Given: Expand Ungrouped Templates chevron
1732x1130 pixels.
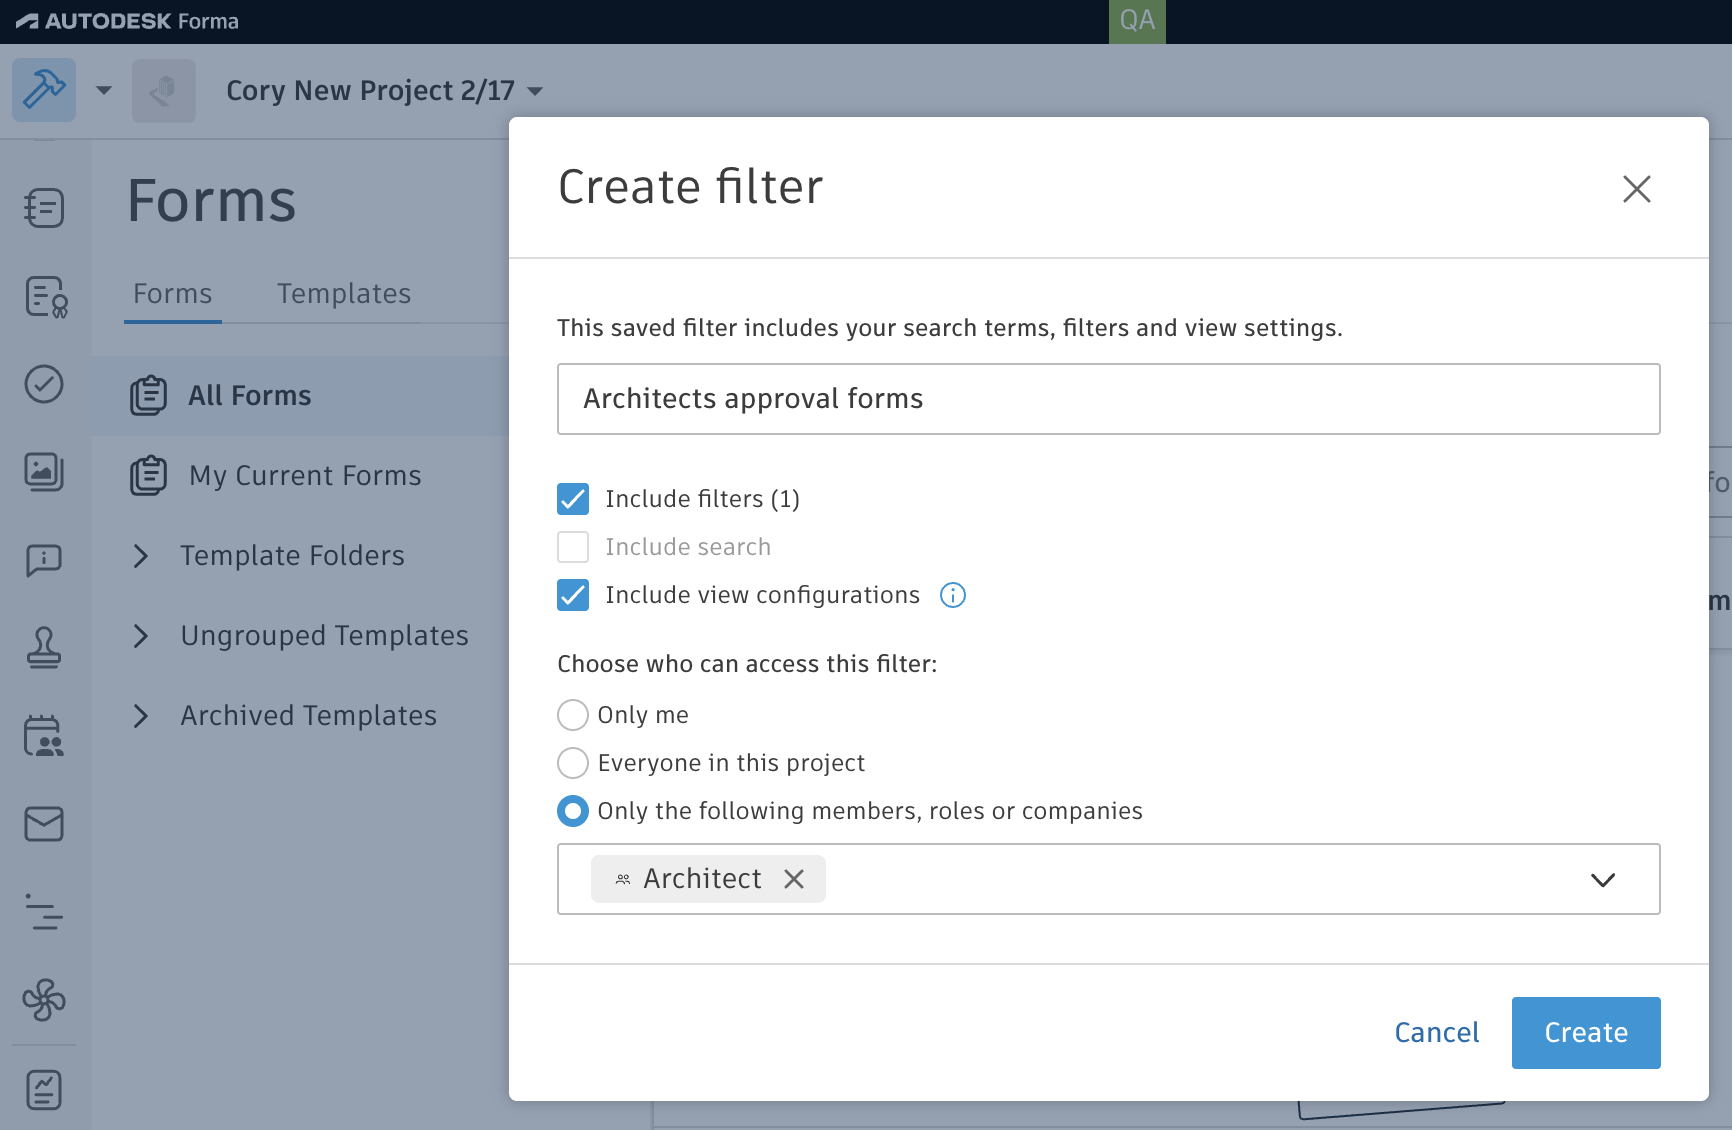Looking at the screenshot, I should tap(141, 636).
